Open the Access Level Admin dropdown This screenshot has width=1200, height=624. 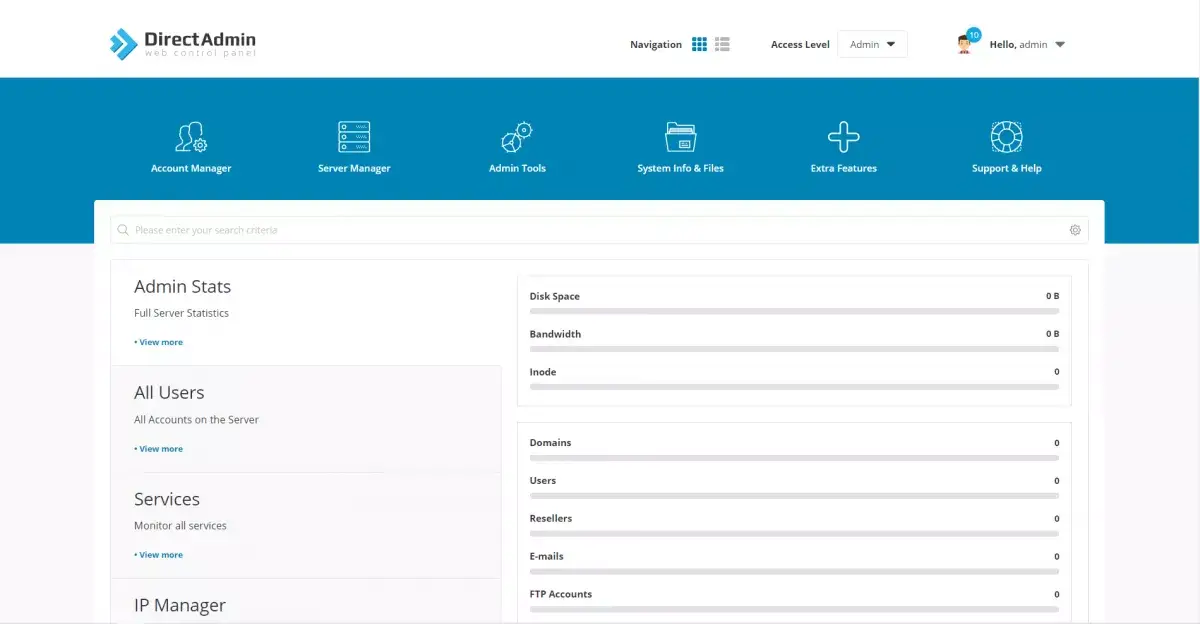(x=872, y=44)
